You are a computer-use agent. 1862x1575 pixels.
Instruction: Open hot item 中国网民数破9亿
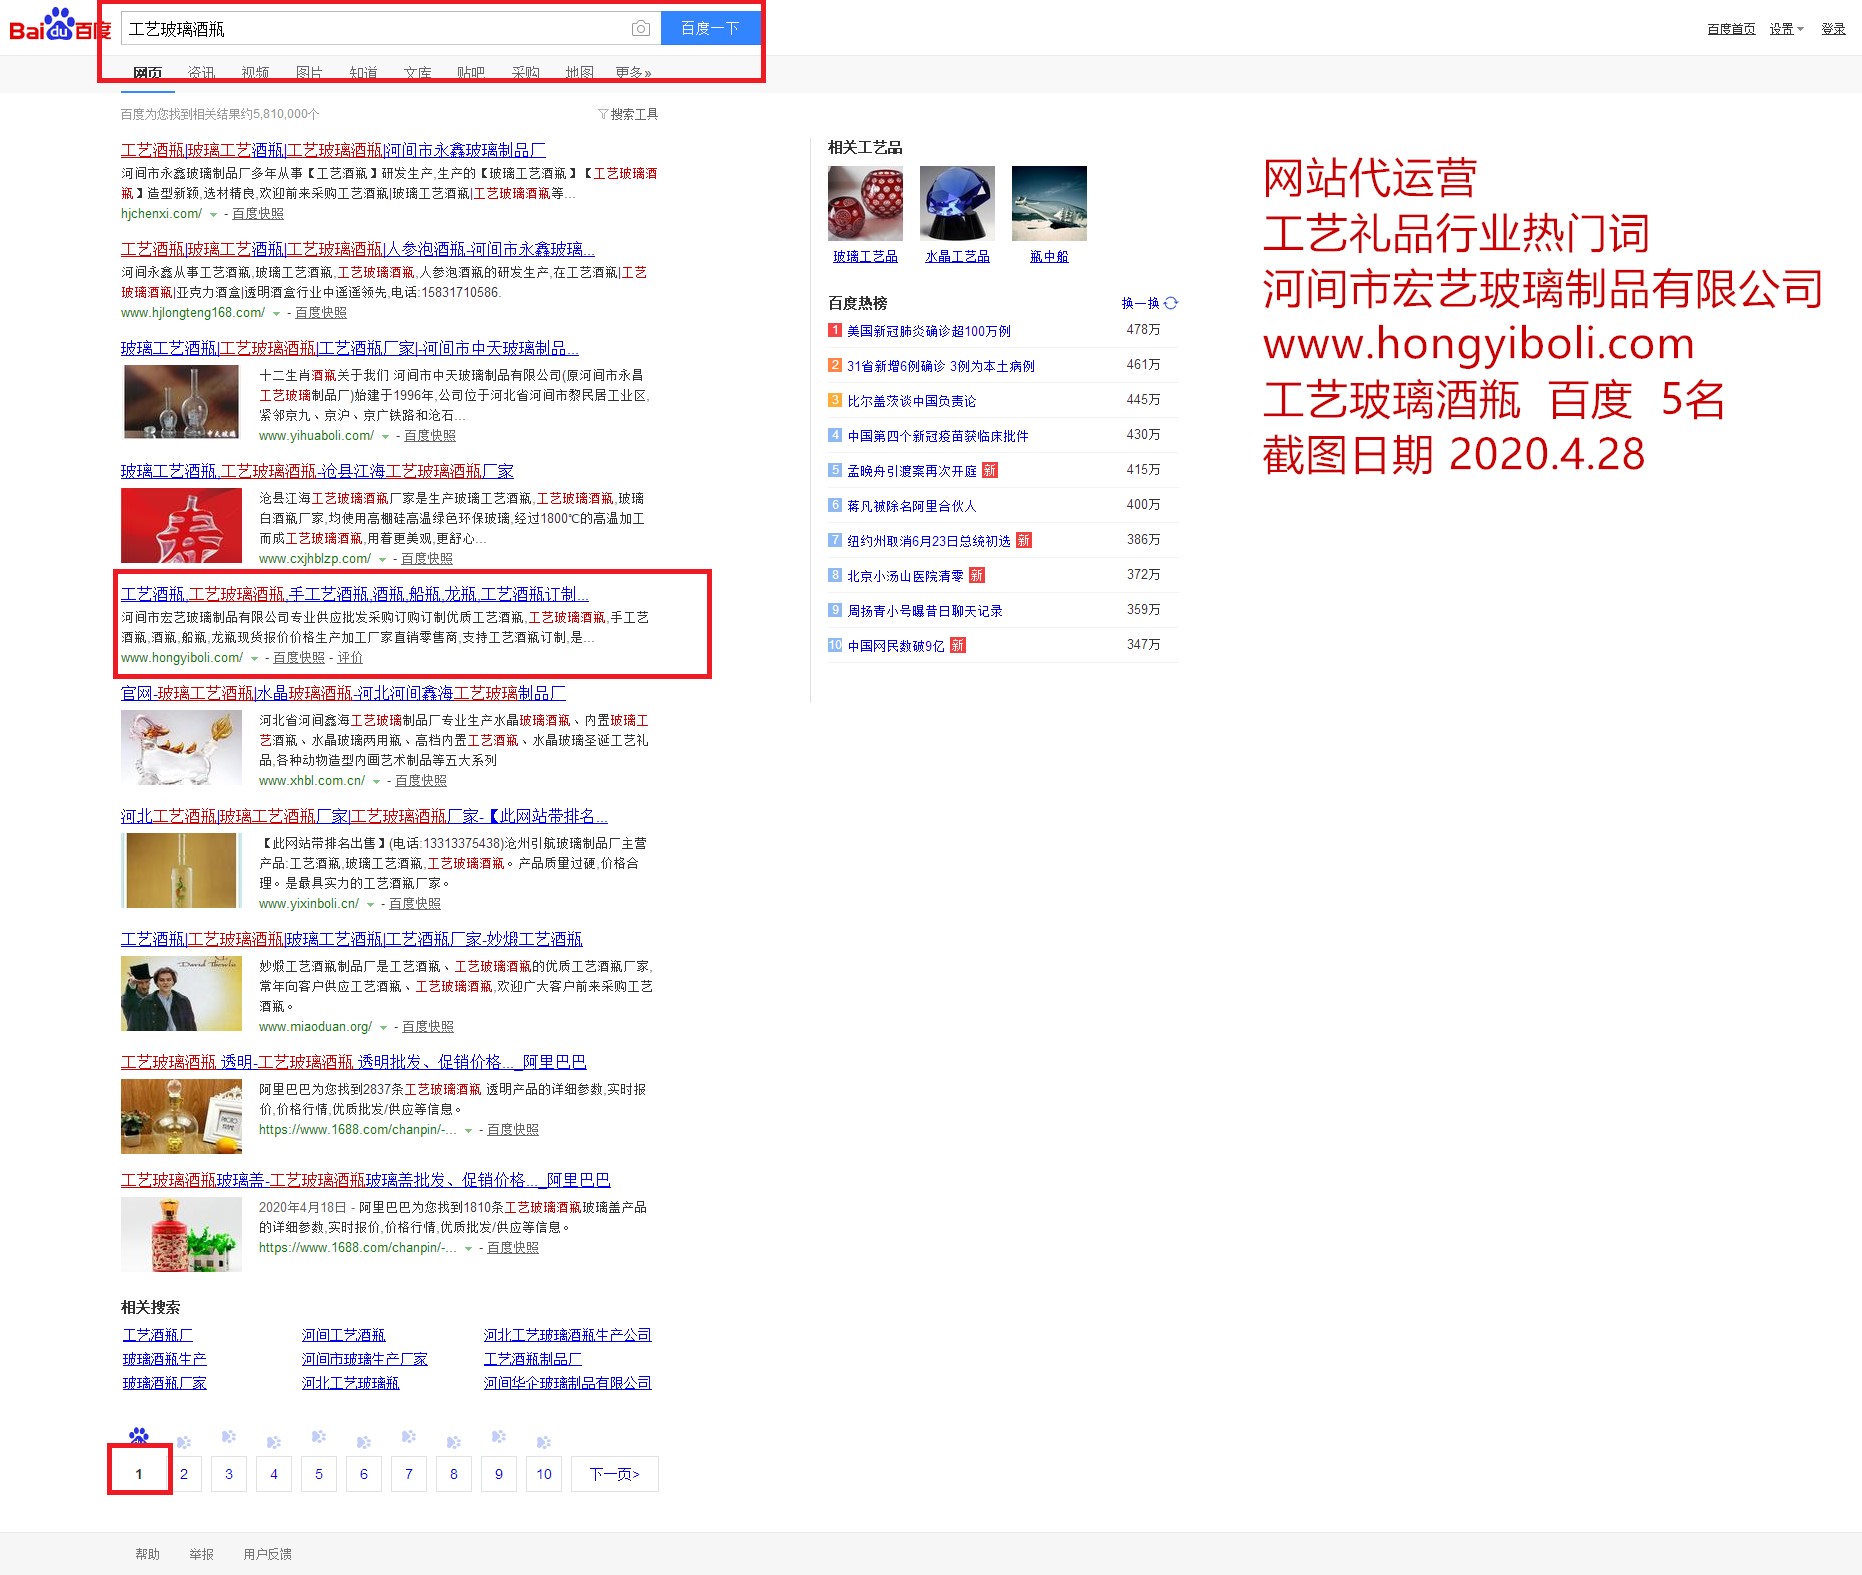896,646
